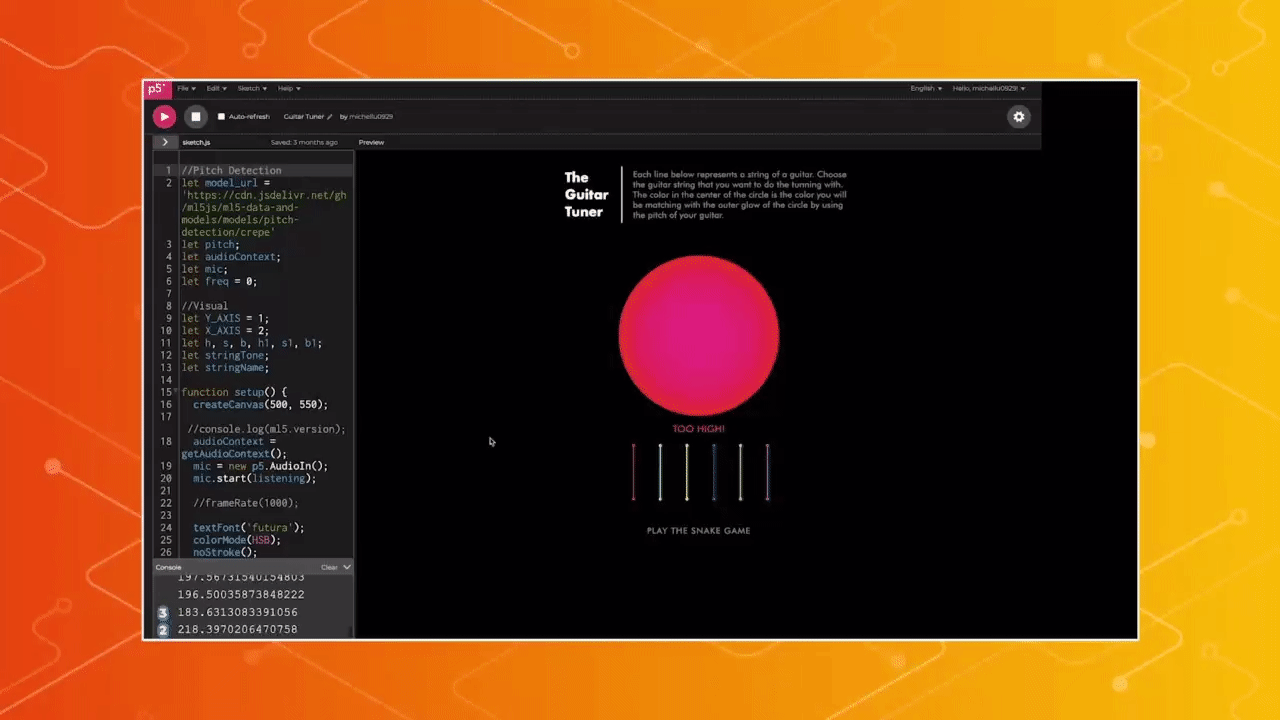Click the TOO HIGH! status text

[698, 429]
